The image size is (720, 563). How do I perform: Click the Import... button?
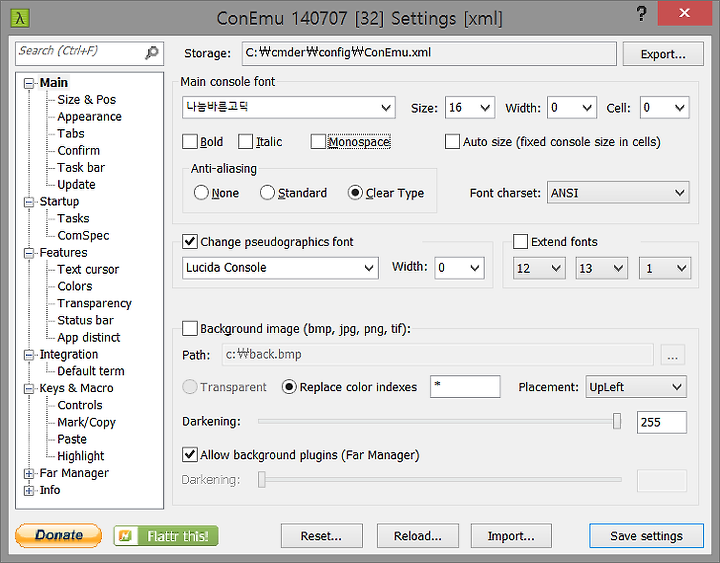[x=511, y=536]
